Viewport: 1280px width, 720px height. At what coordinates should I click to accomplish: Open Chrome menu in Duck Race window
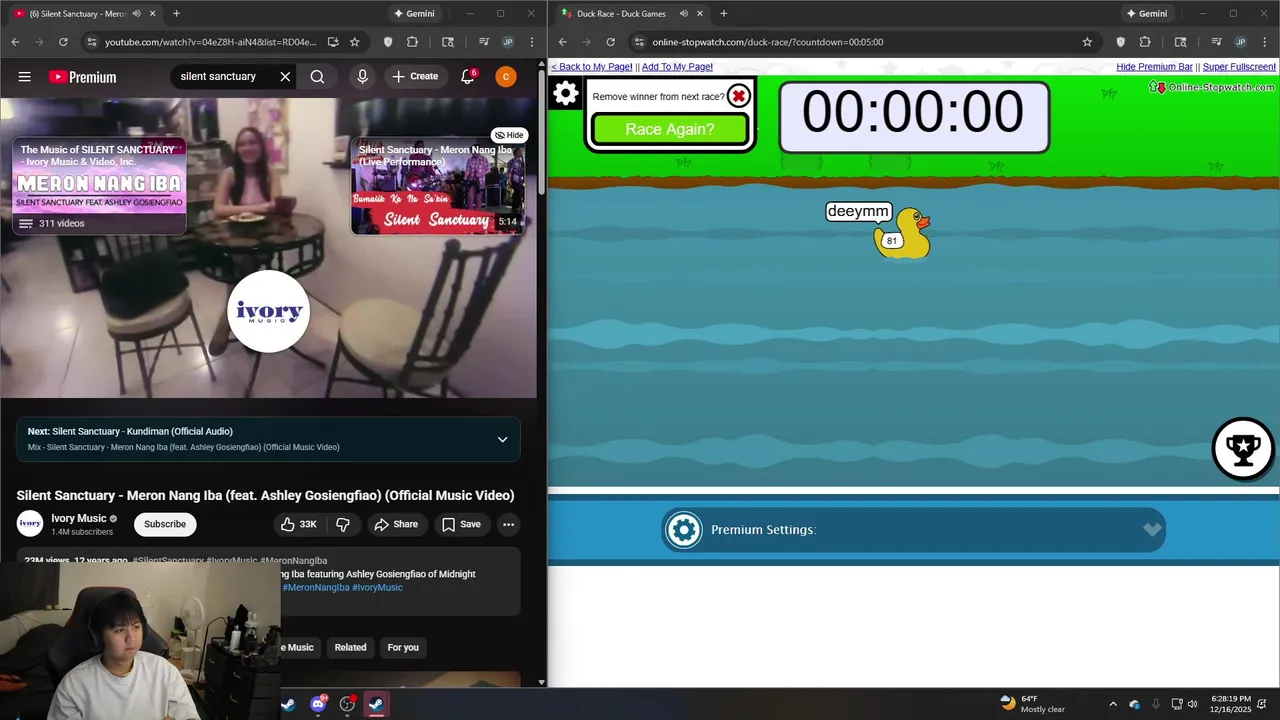click(1266, 42)
